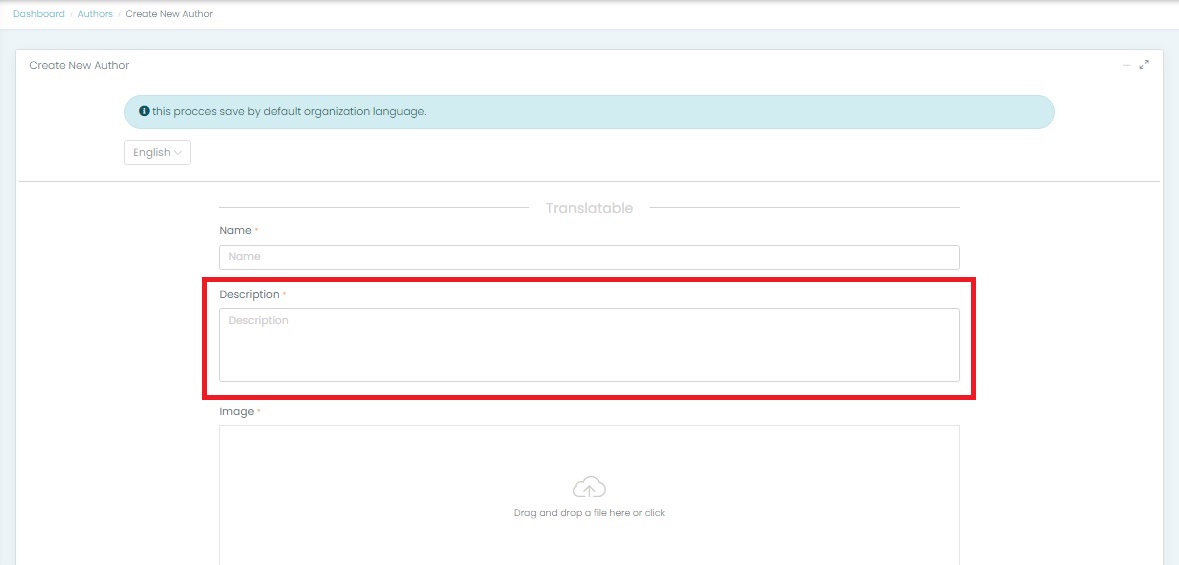Click the chevron beside English
The width and height of the screenshot is (1179, 565).
pyautogui.click(x=178, y=153)
